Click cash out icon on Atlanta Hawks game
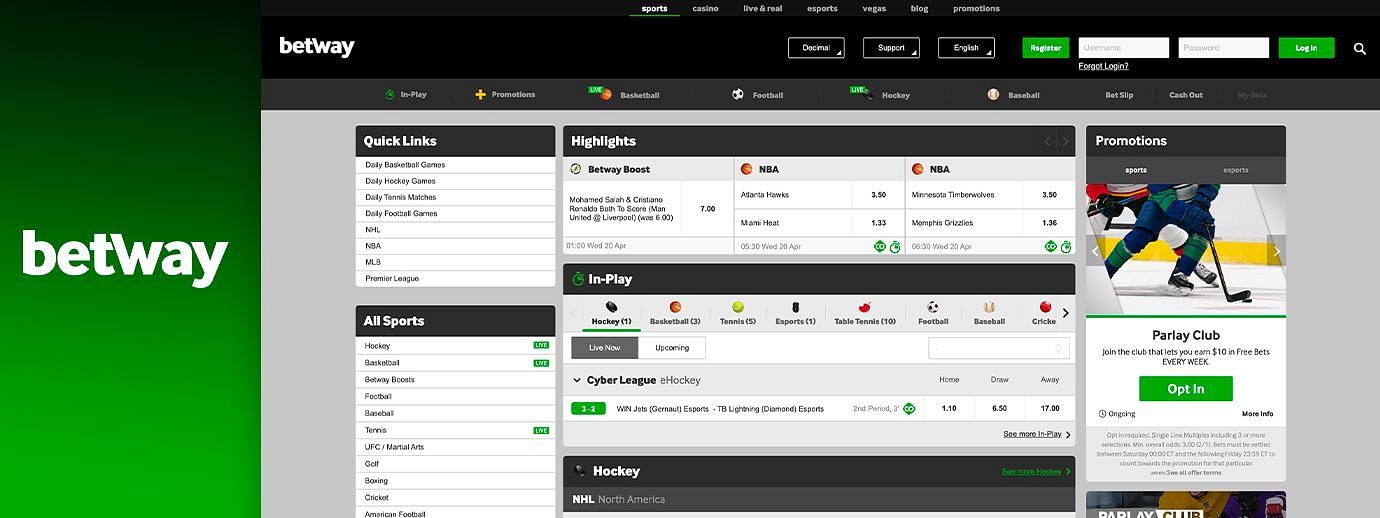The image size is (1380, 518). click(x=879, y=246)
